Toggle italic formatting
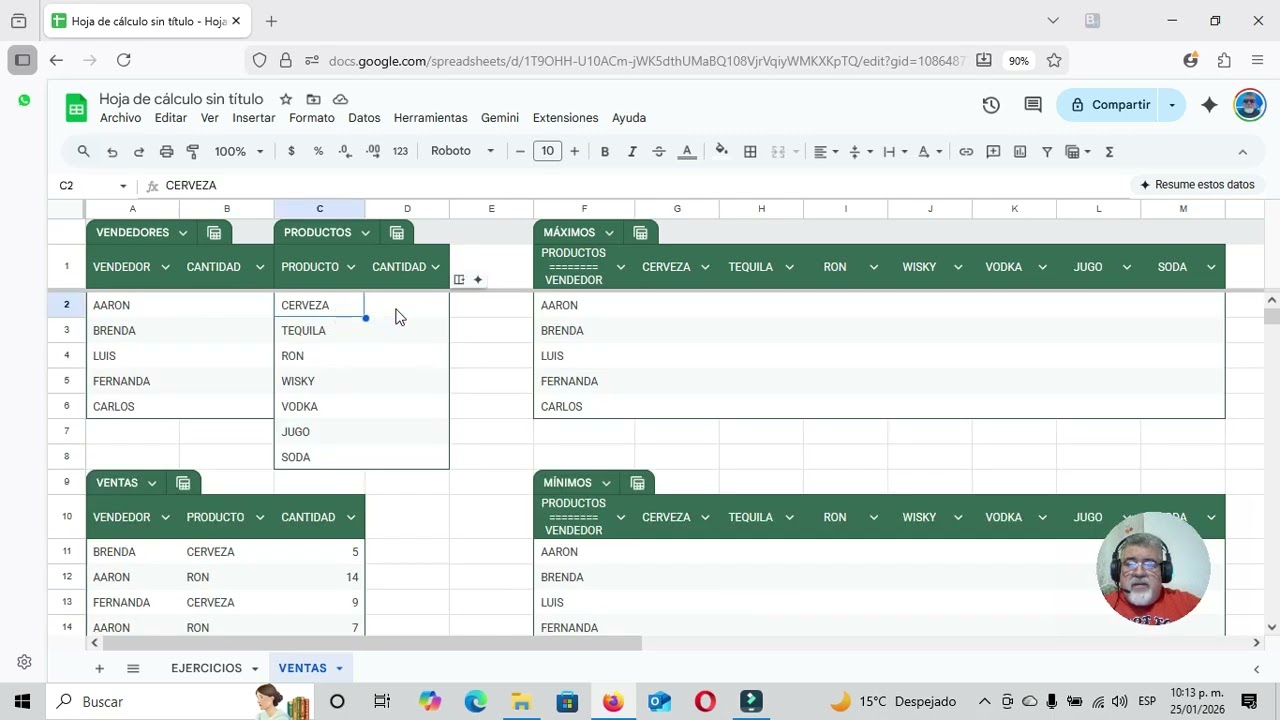Image resolution: width=1280 pixels, height=720 pixels. [x=632, y=152]
